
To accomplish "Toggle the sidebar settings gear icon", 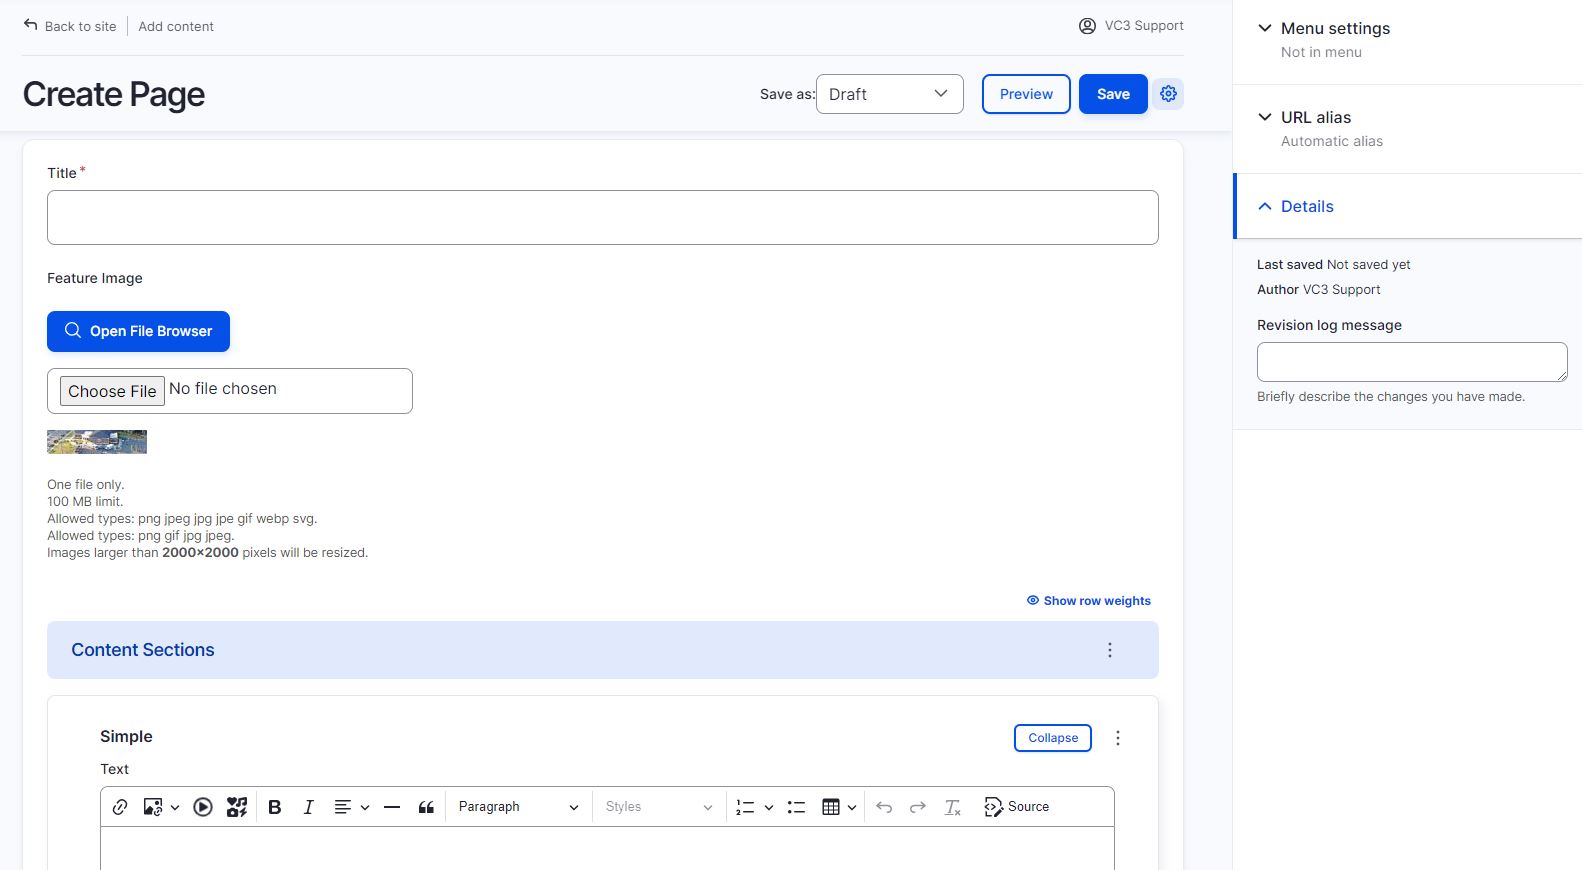I will tap(1168, 94).
